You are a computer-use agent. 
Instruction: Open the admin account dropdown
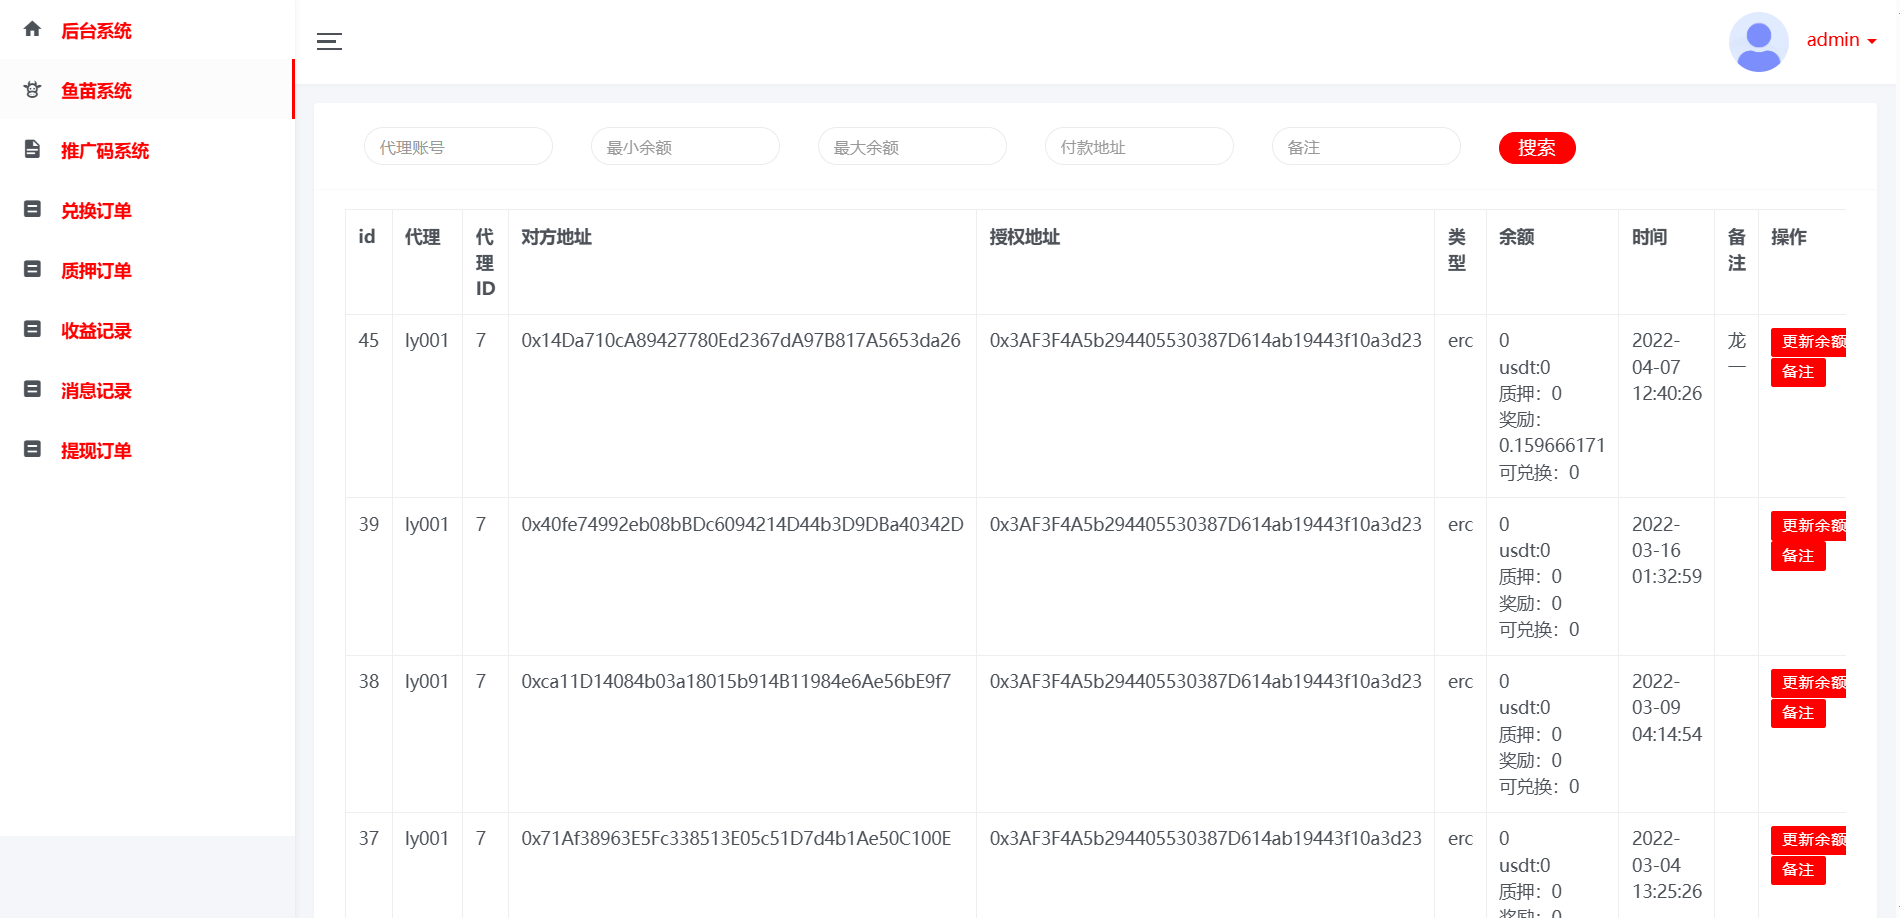tap(1841, 40)
